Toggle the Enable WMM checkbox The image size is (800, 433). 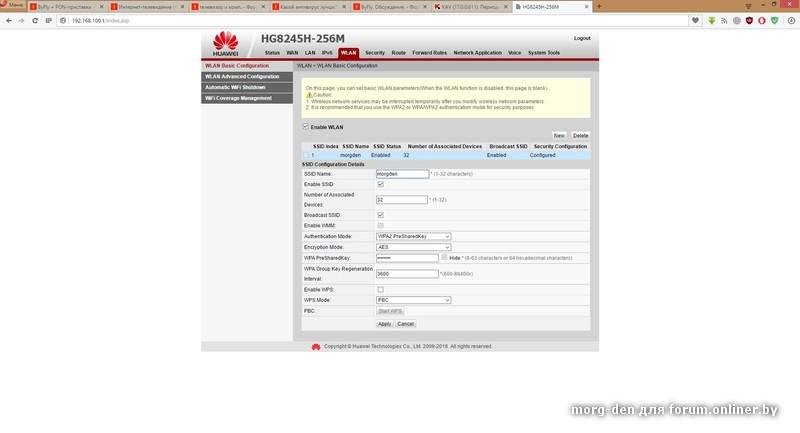[380, 225]
